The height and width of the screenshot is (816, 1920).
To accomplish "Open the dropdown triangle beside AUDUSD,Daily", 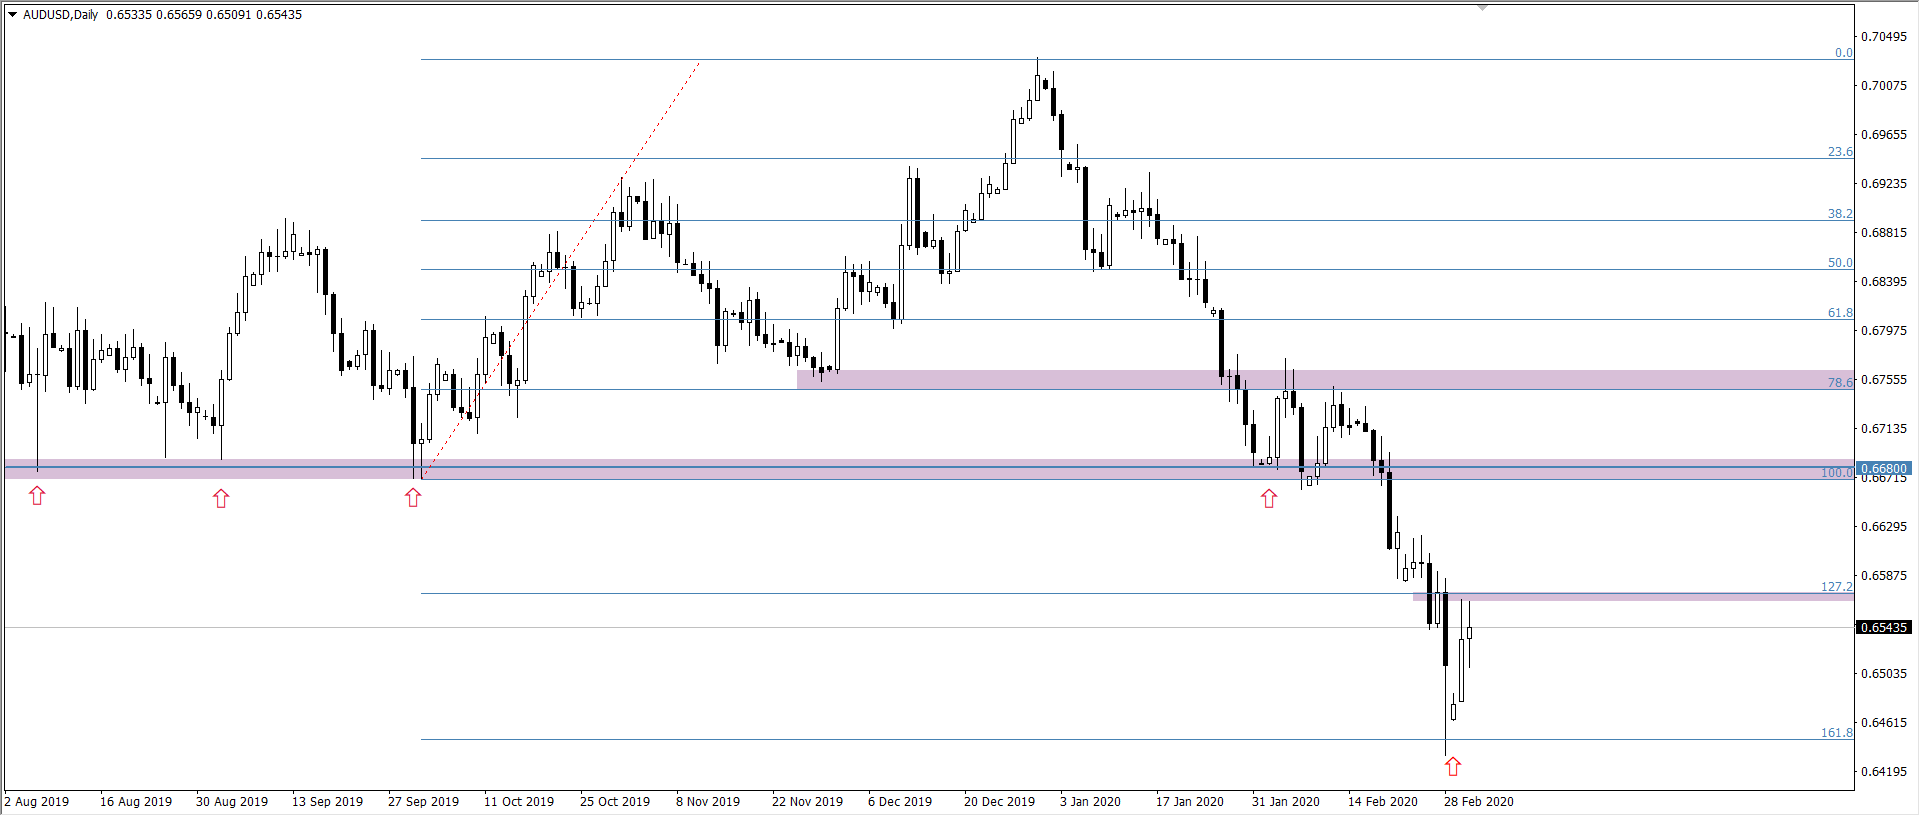I will pyautogui.click(x=13, y=15).
